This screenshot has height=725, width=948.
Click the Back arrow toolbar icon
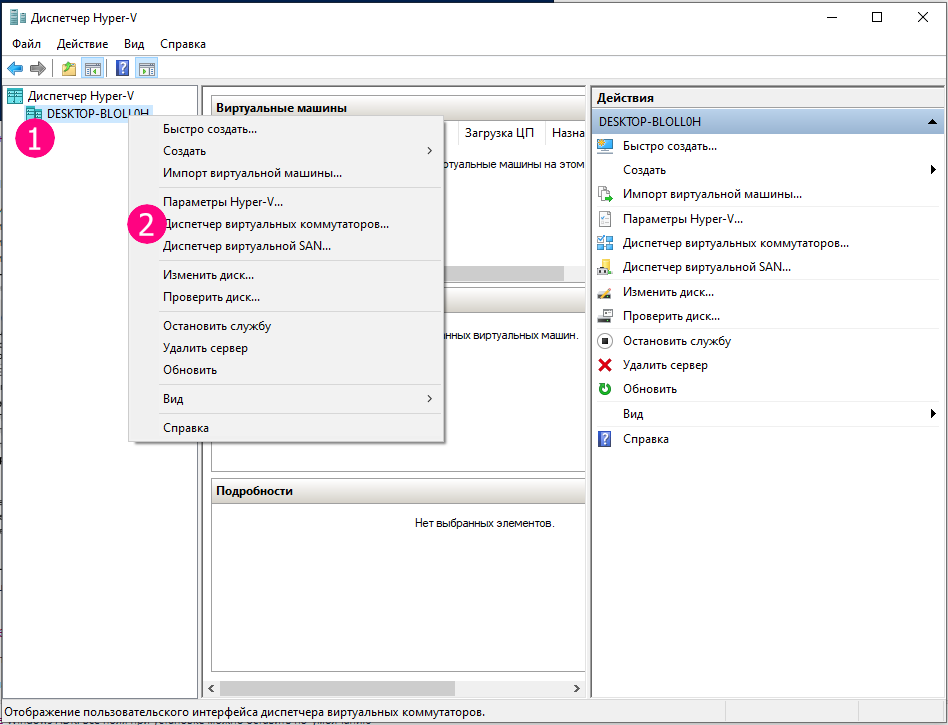[15, 68]
